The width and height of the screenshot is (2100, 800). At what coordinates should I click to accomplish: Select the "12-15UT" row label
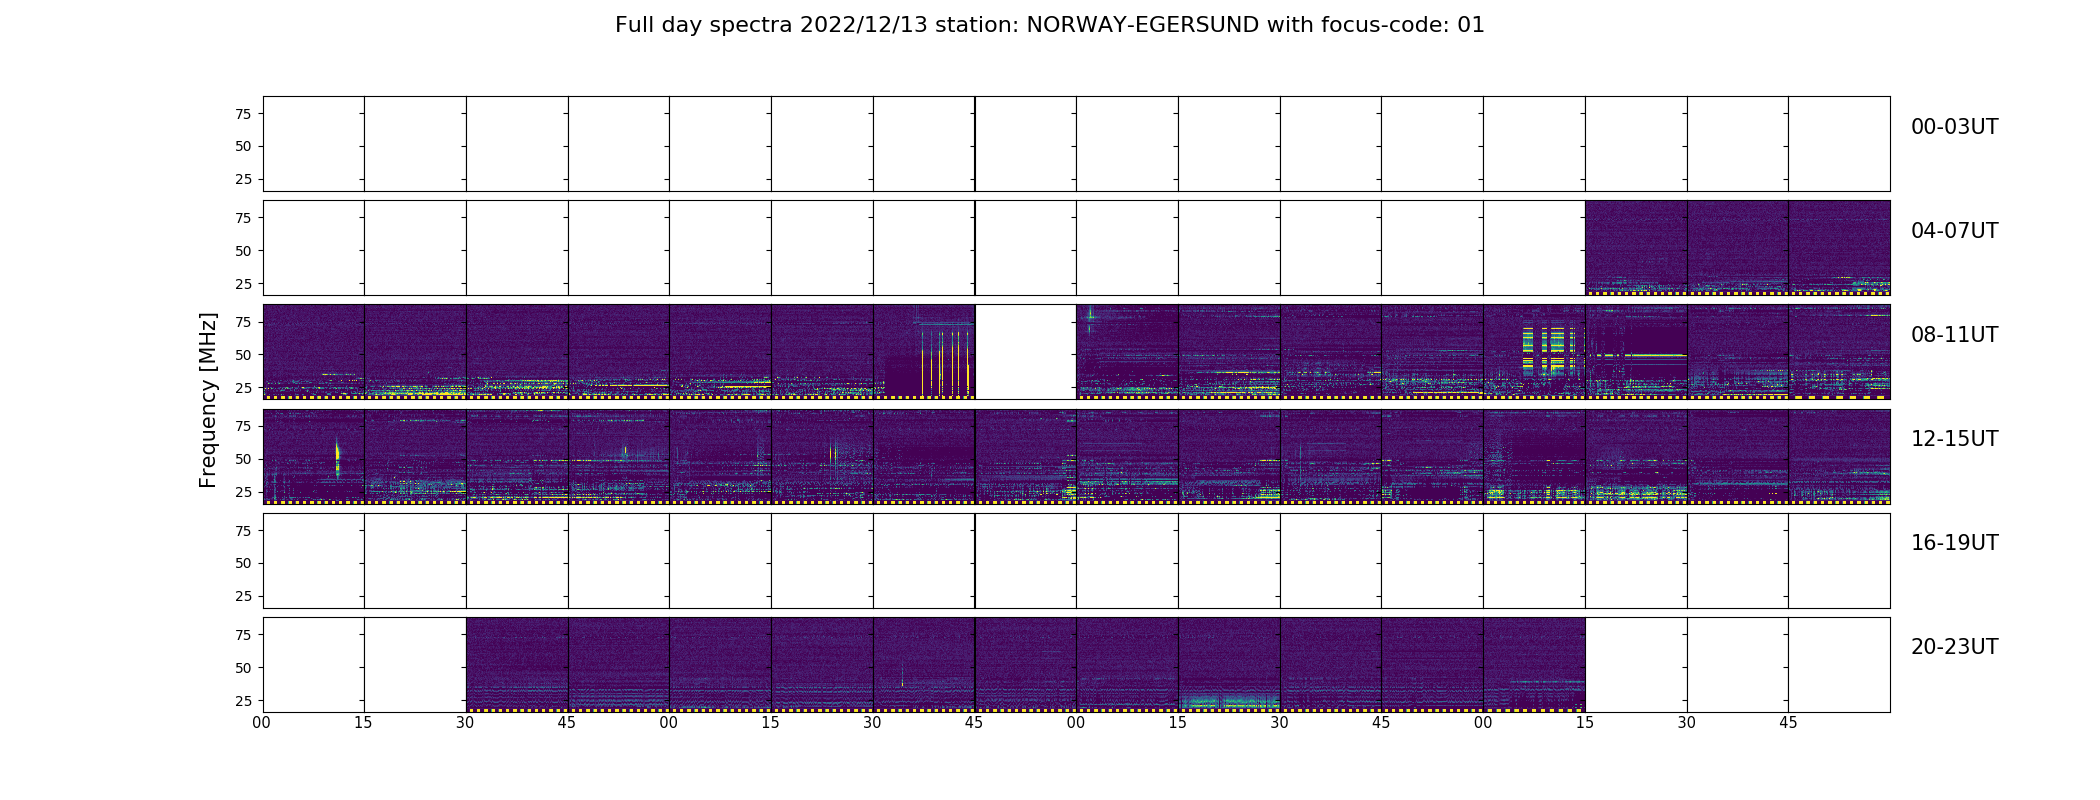point(1954,439)
